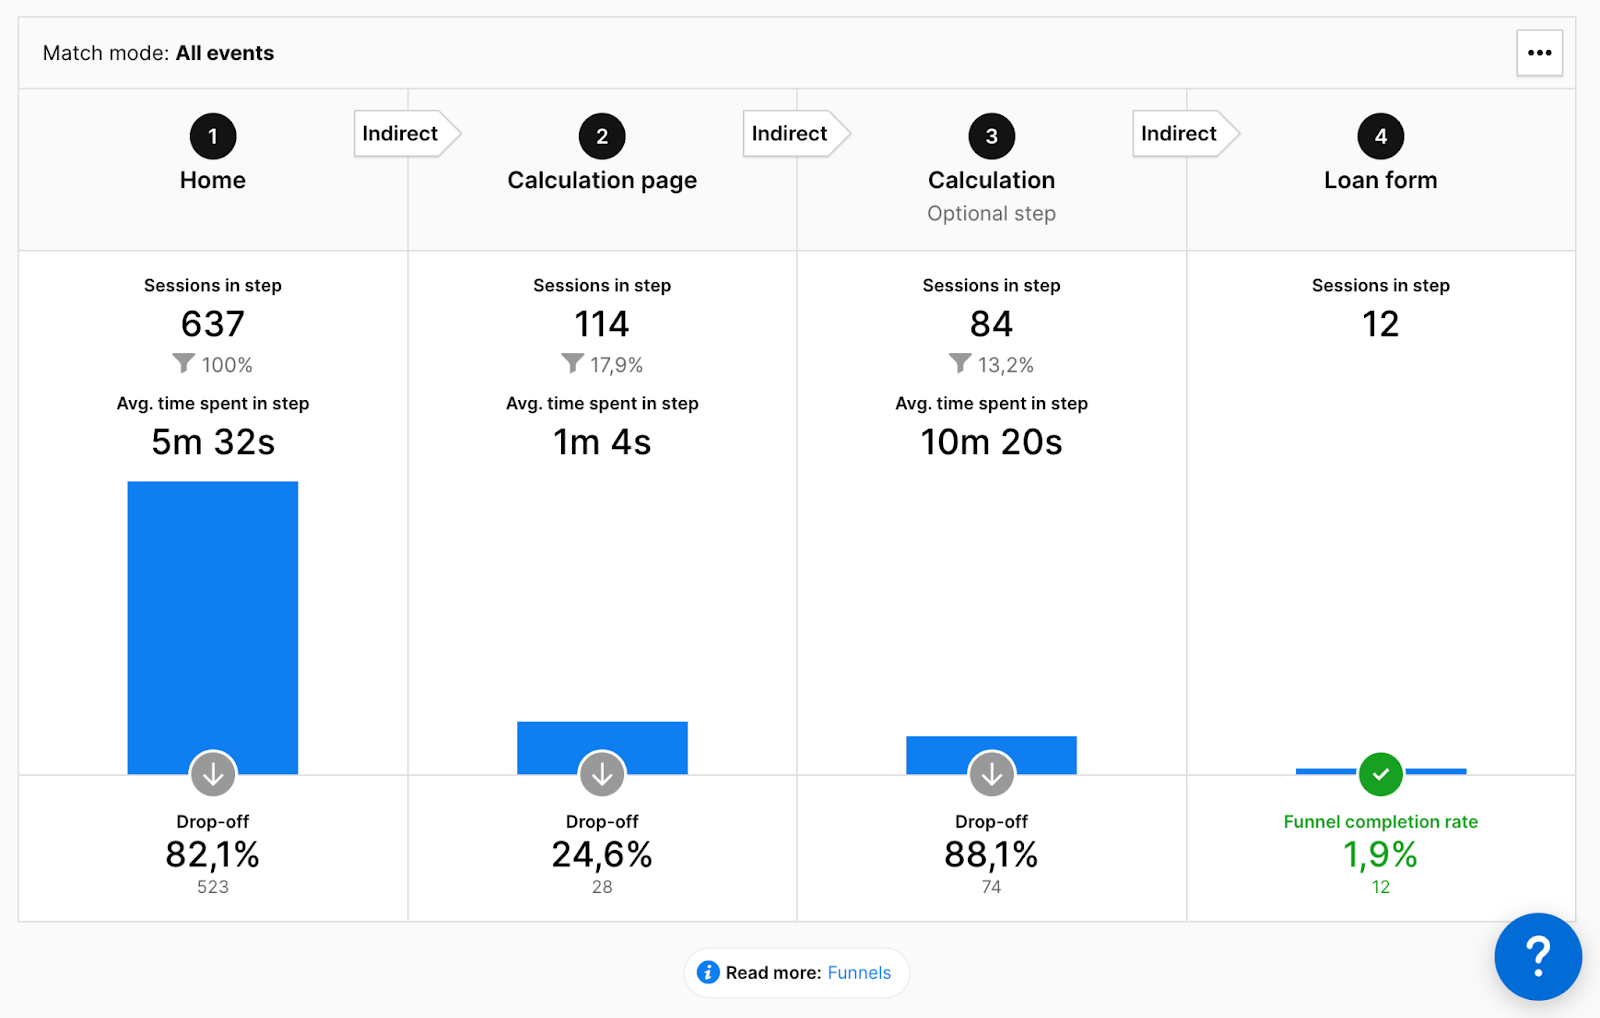Screen dimensions: 1600x1018
Task: Click the Calculation page step heading
Action: [x=602, y=180]
